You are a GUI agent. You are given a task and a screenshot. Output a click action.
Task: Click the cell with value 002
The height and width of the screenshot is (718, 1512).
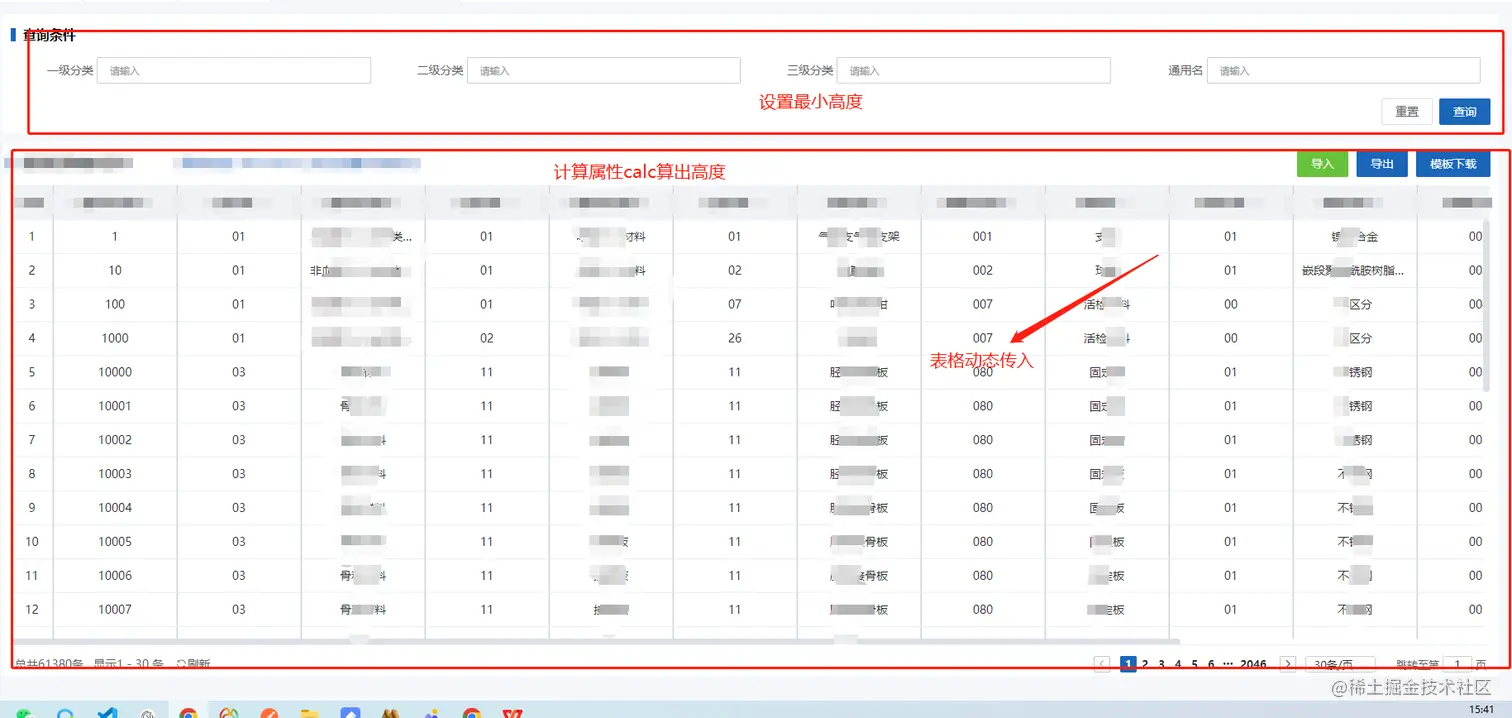click(x=983, y=271)
